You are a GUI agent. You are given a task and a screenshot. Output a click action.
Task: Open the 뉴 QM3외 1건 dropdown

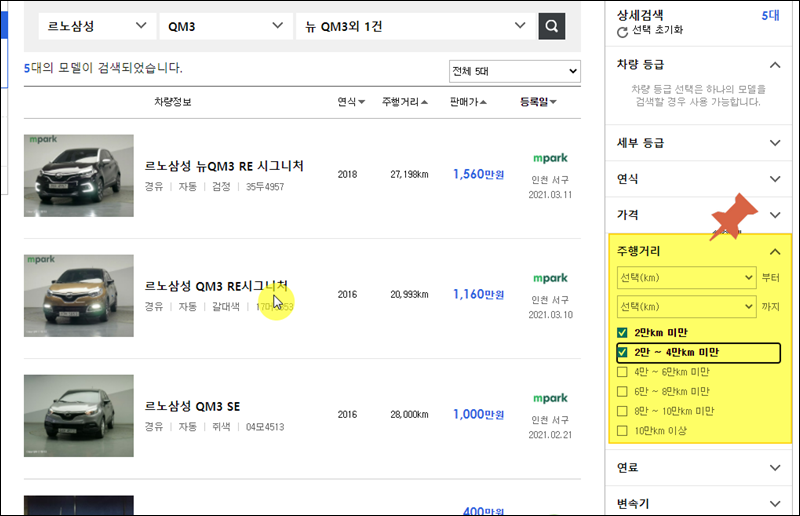[x=415, y=26]
